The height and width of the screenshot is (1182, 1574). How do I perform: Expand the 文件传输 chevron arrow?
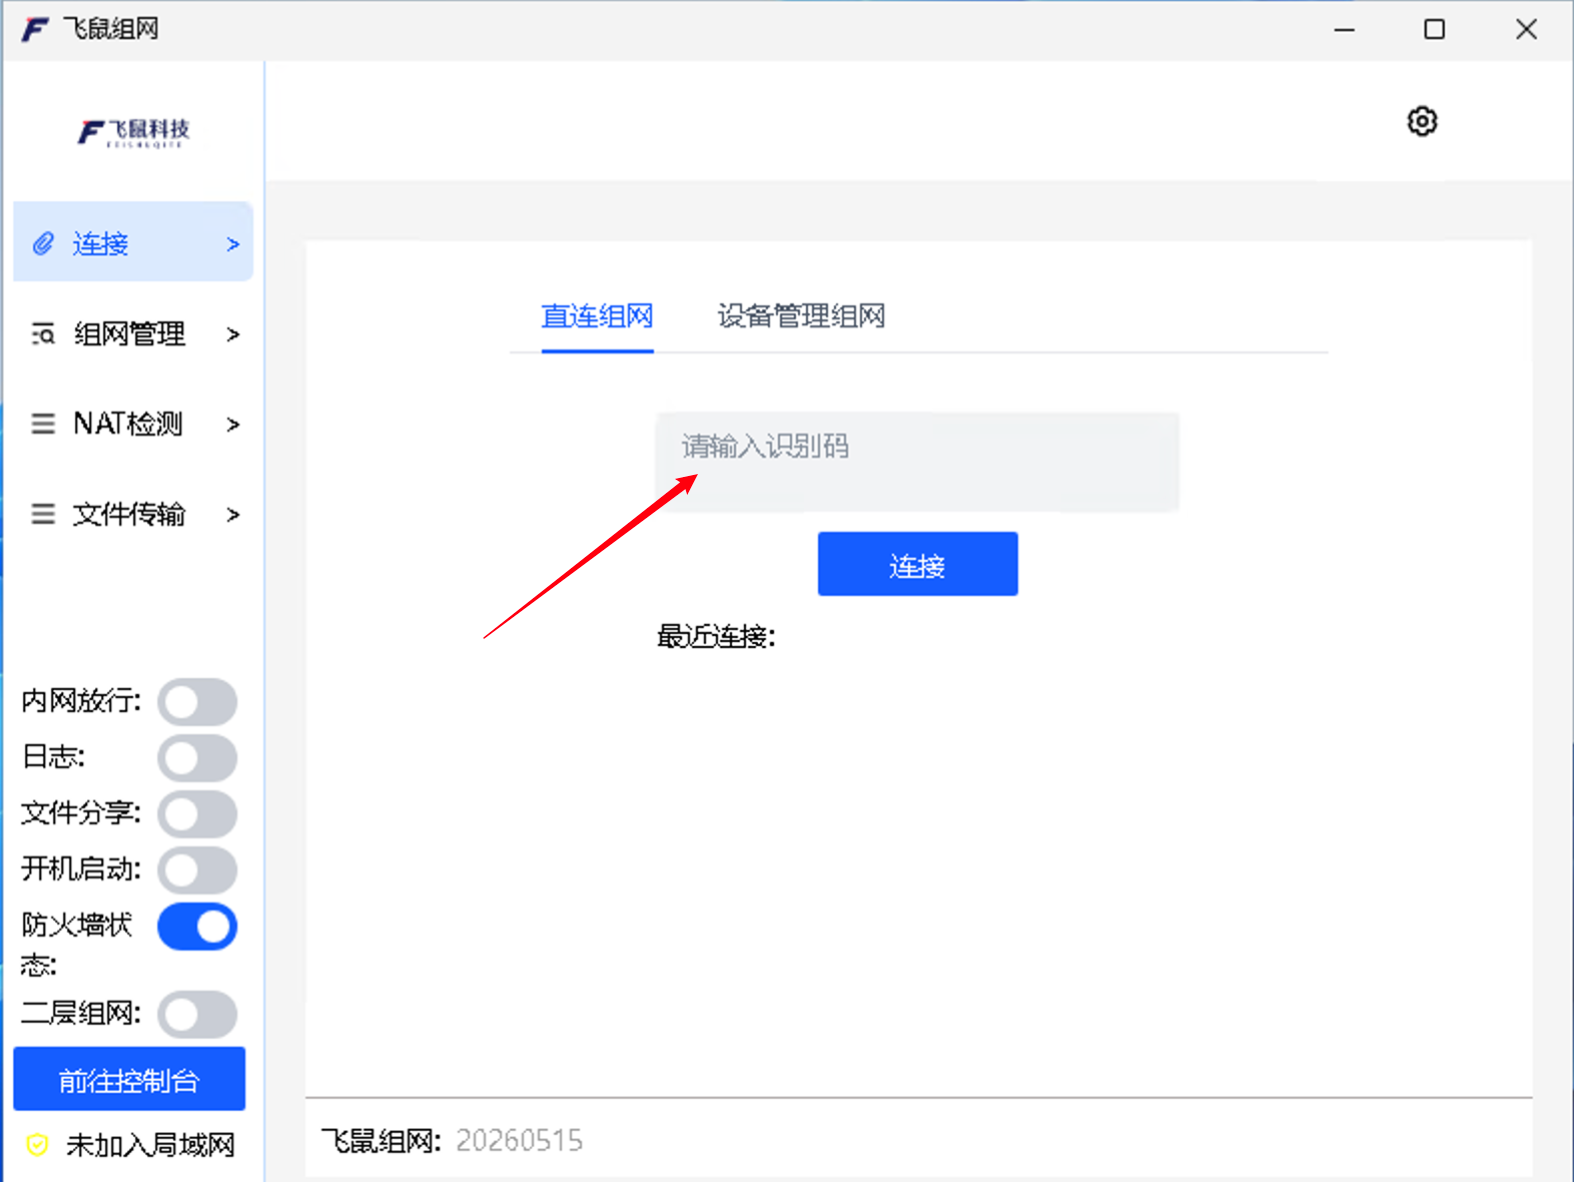click(233, 514)
